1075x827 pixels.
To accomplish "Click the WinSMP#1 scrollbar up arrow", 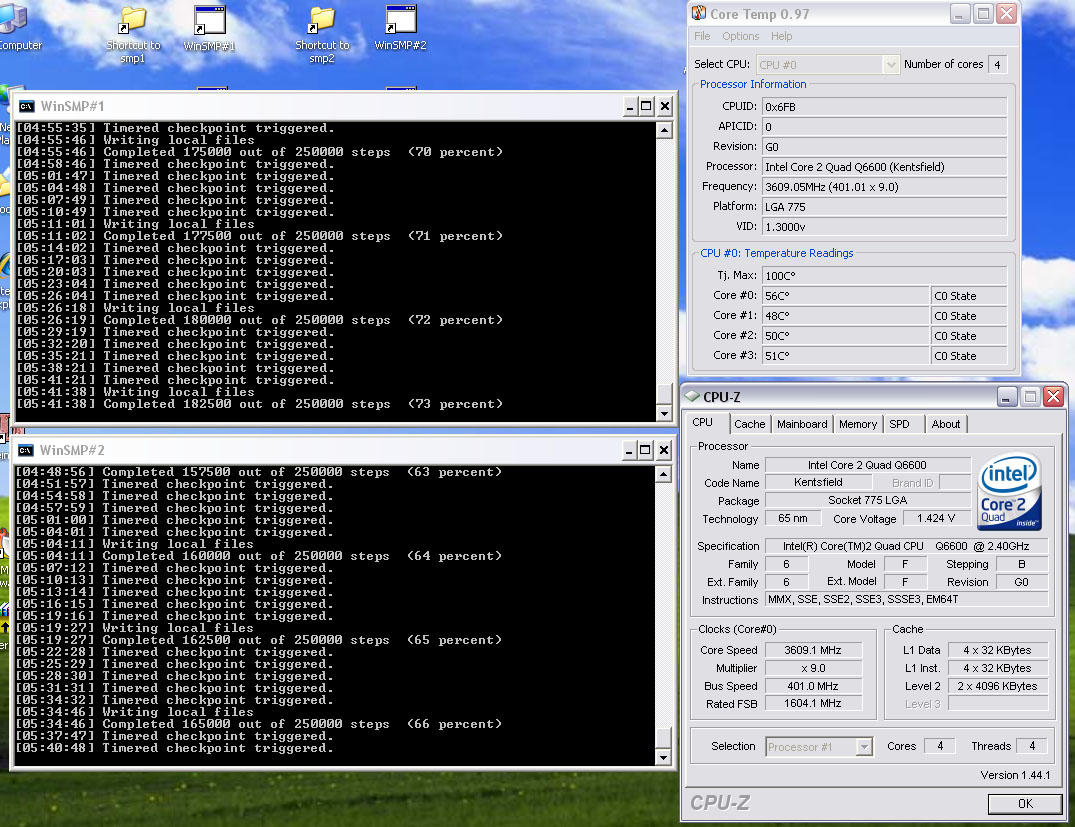I will click(x=664, y=130).
